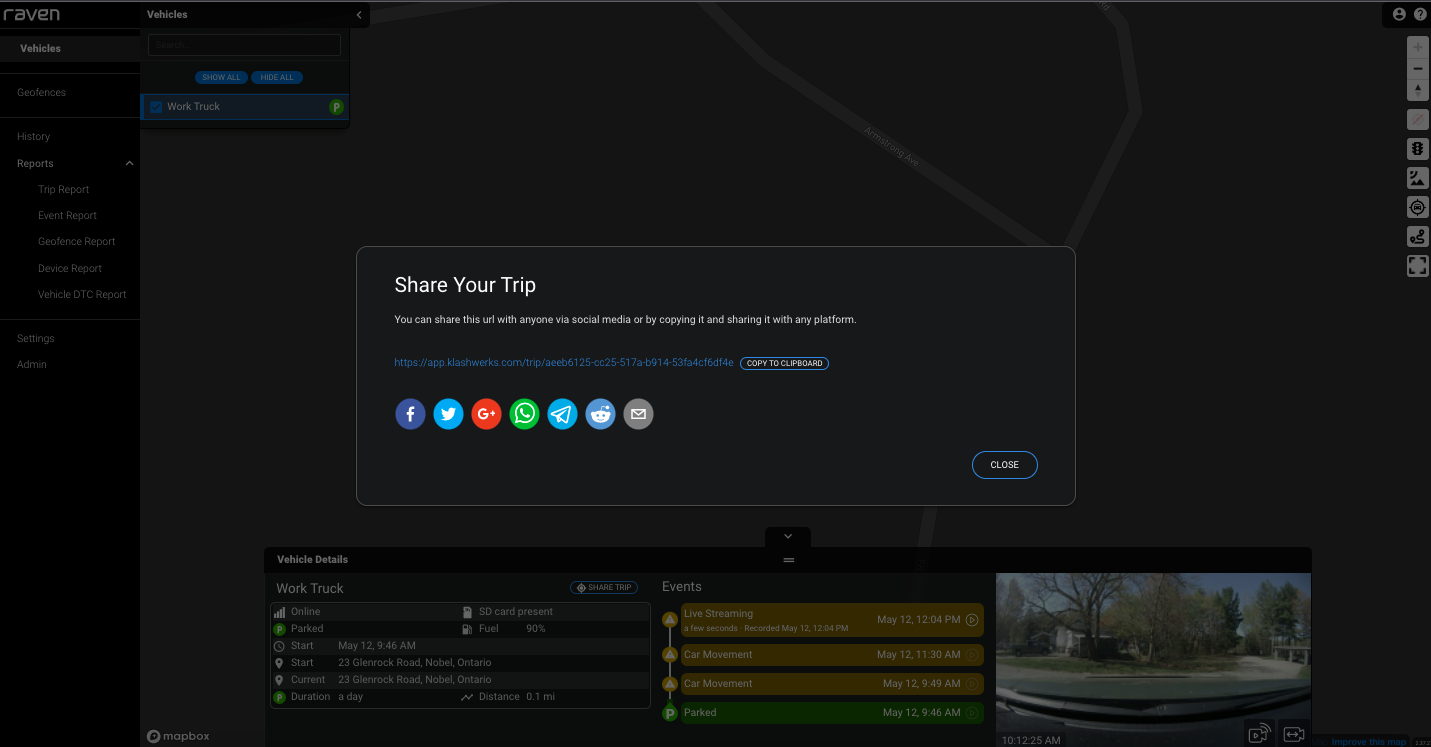Toggle the Work Truck checkbox
Viewport: 1431px width, 747px height.
156,107
